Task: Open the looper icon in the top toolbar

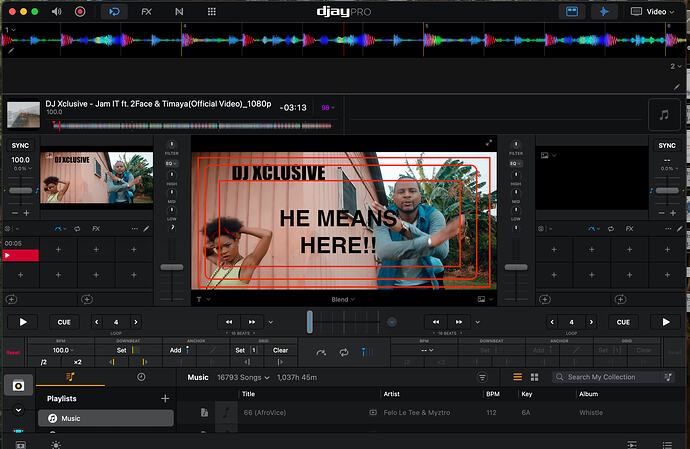Action: (x=179, y=12)
